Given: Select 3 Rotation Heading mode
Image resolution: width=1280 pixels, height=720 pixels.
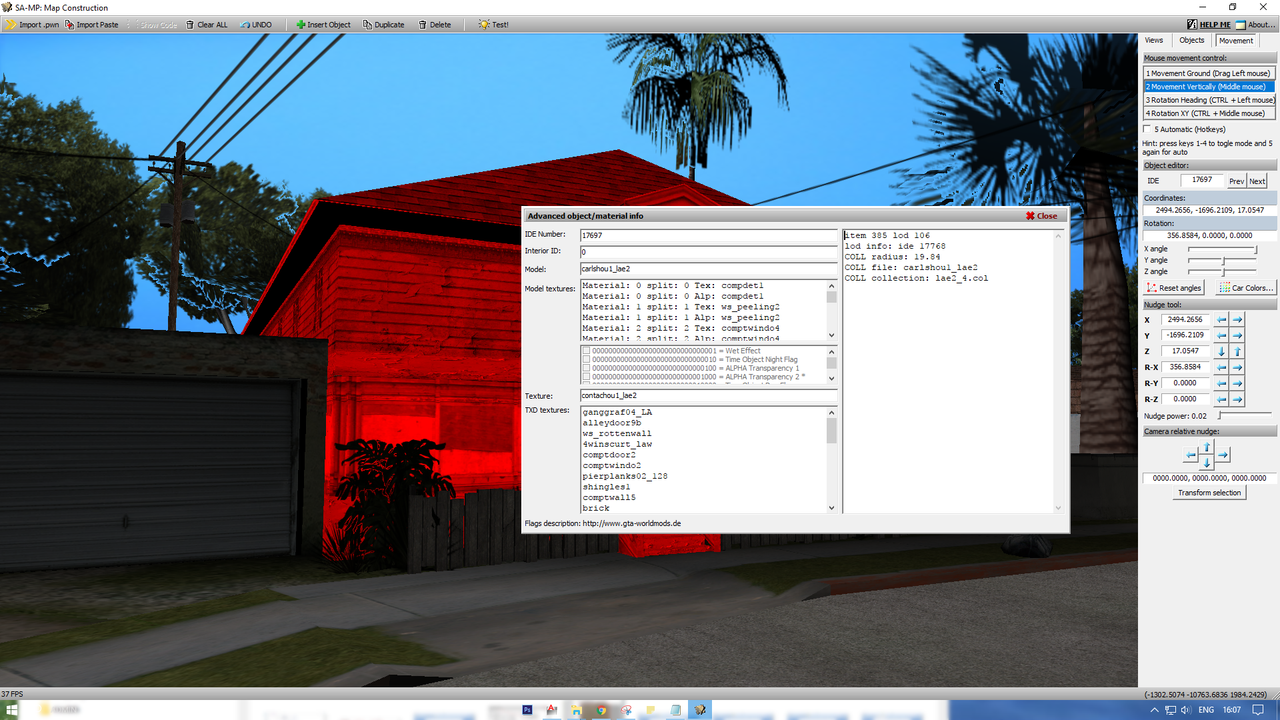Looking at the screenshot, I should point(1209,100).
